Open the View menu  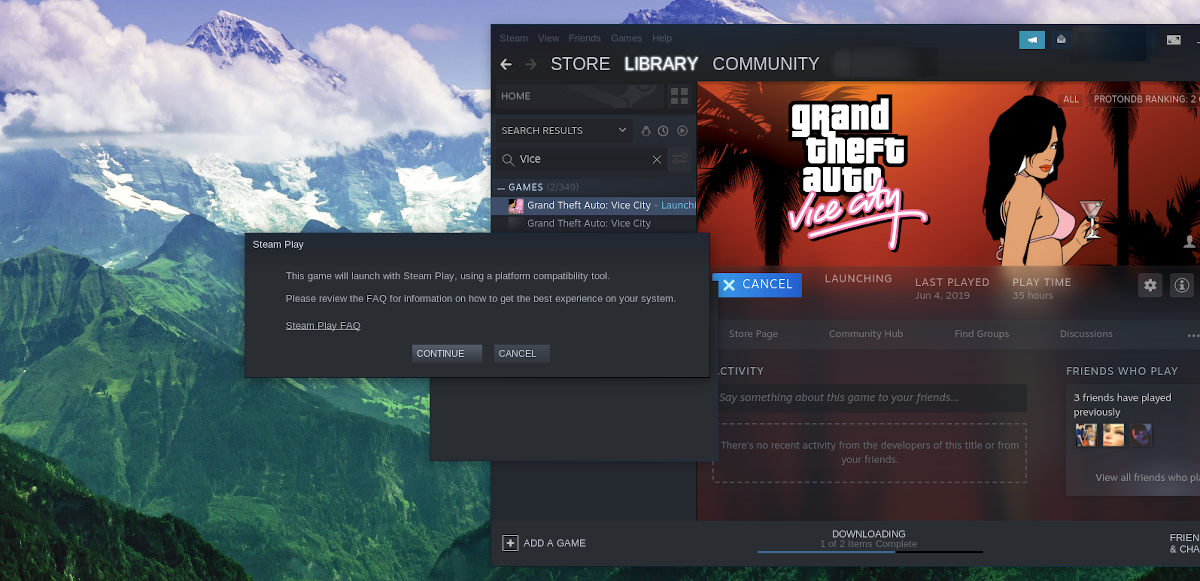pos(548,38)
